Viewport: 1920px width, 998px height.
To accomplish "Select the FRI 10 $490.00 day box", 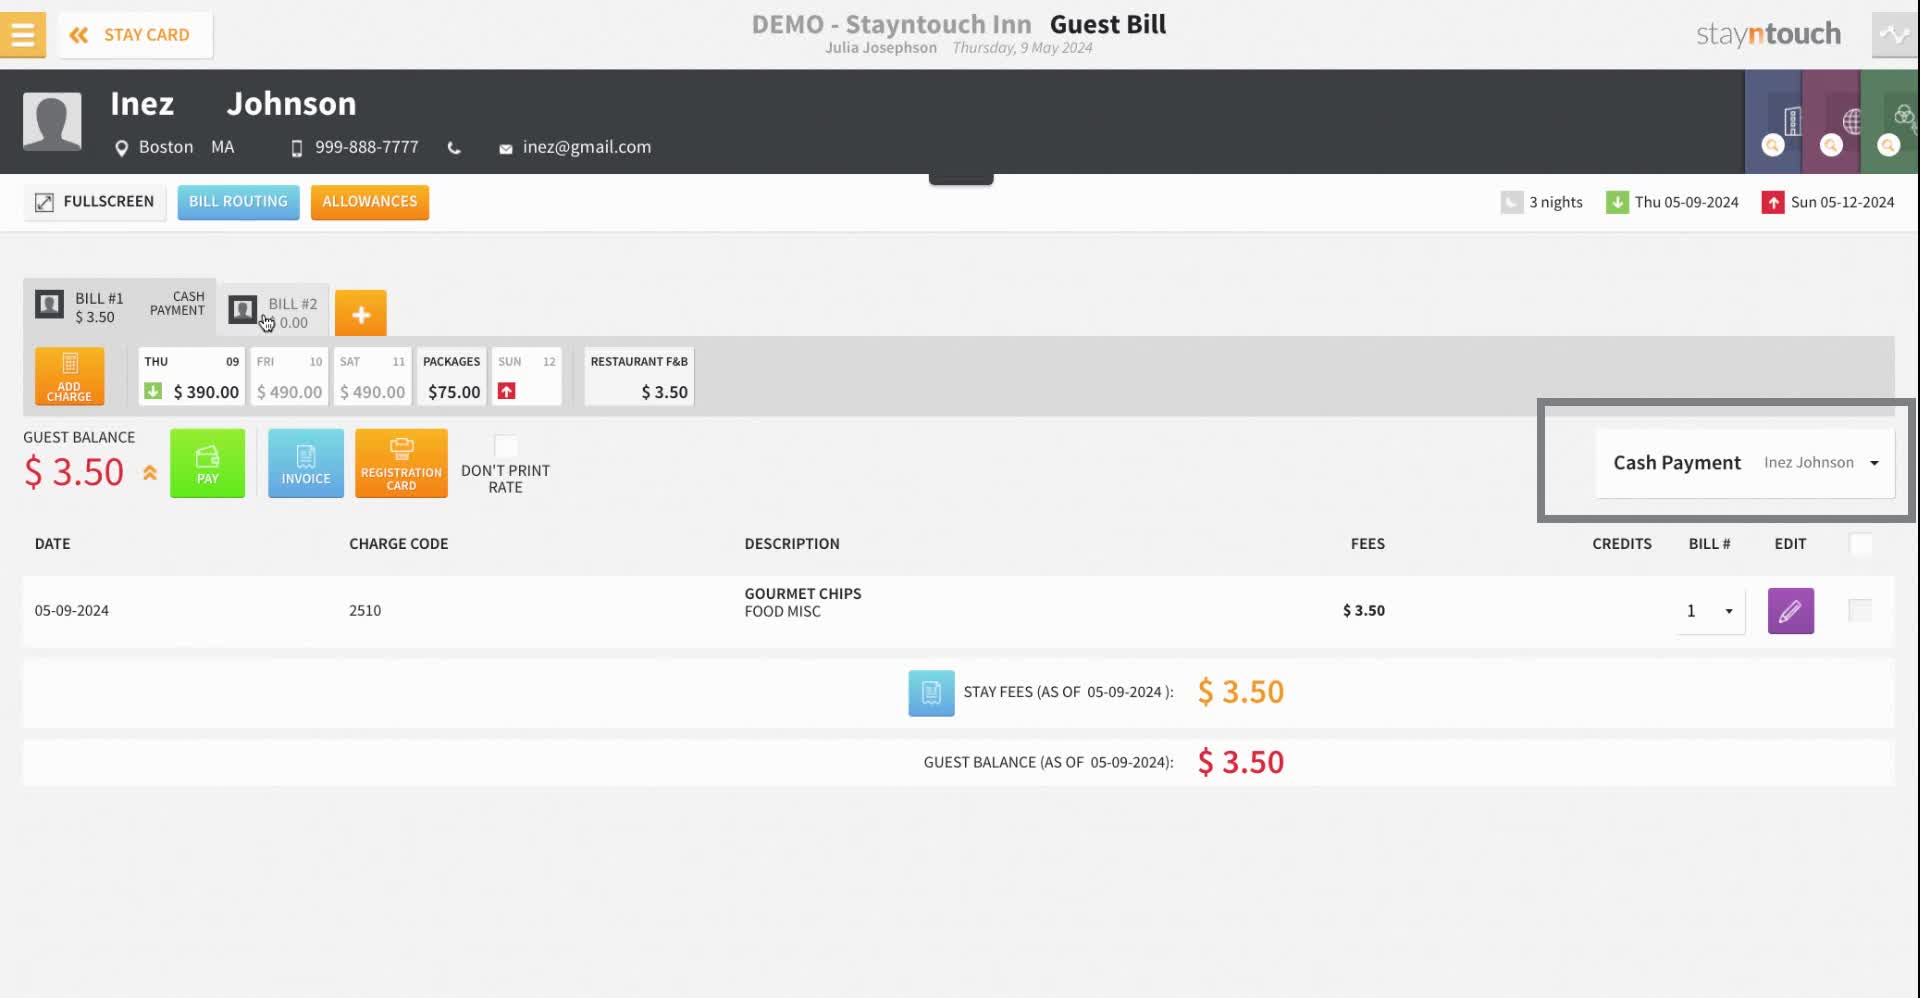I will coord(289,376).
